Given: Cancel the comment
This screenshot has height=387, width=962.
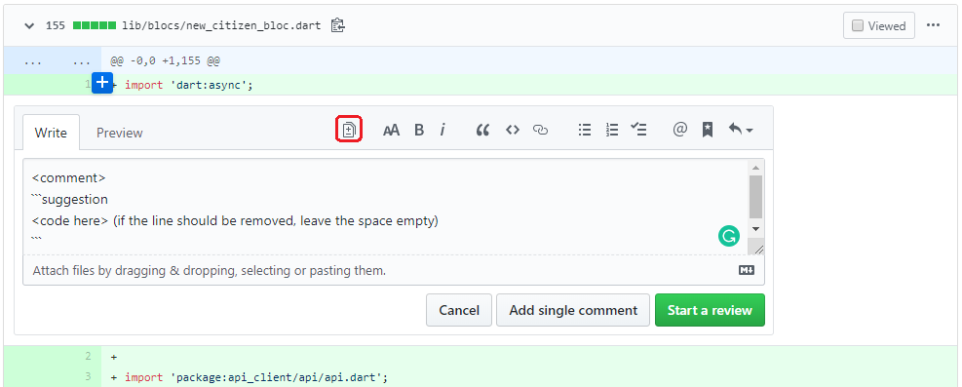Looking at the screenshot, I should 459,310.
